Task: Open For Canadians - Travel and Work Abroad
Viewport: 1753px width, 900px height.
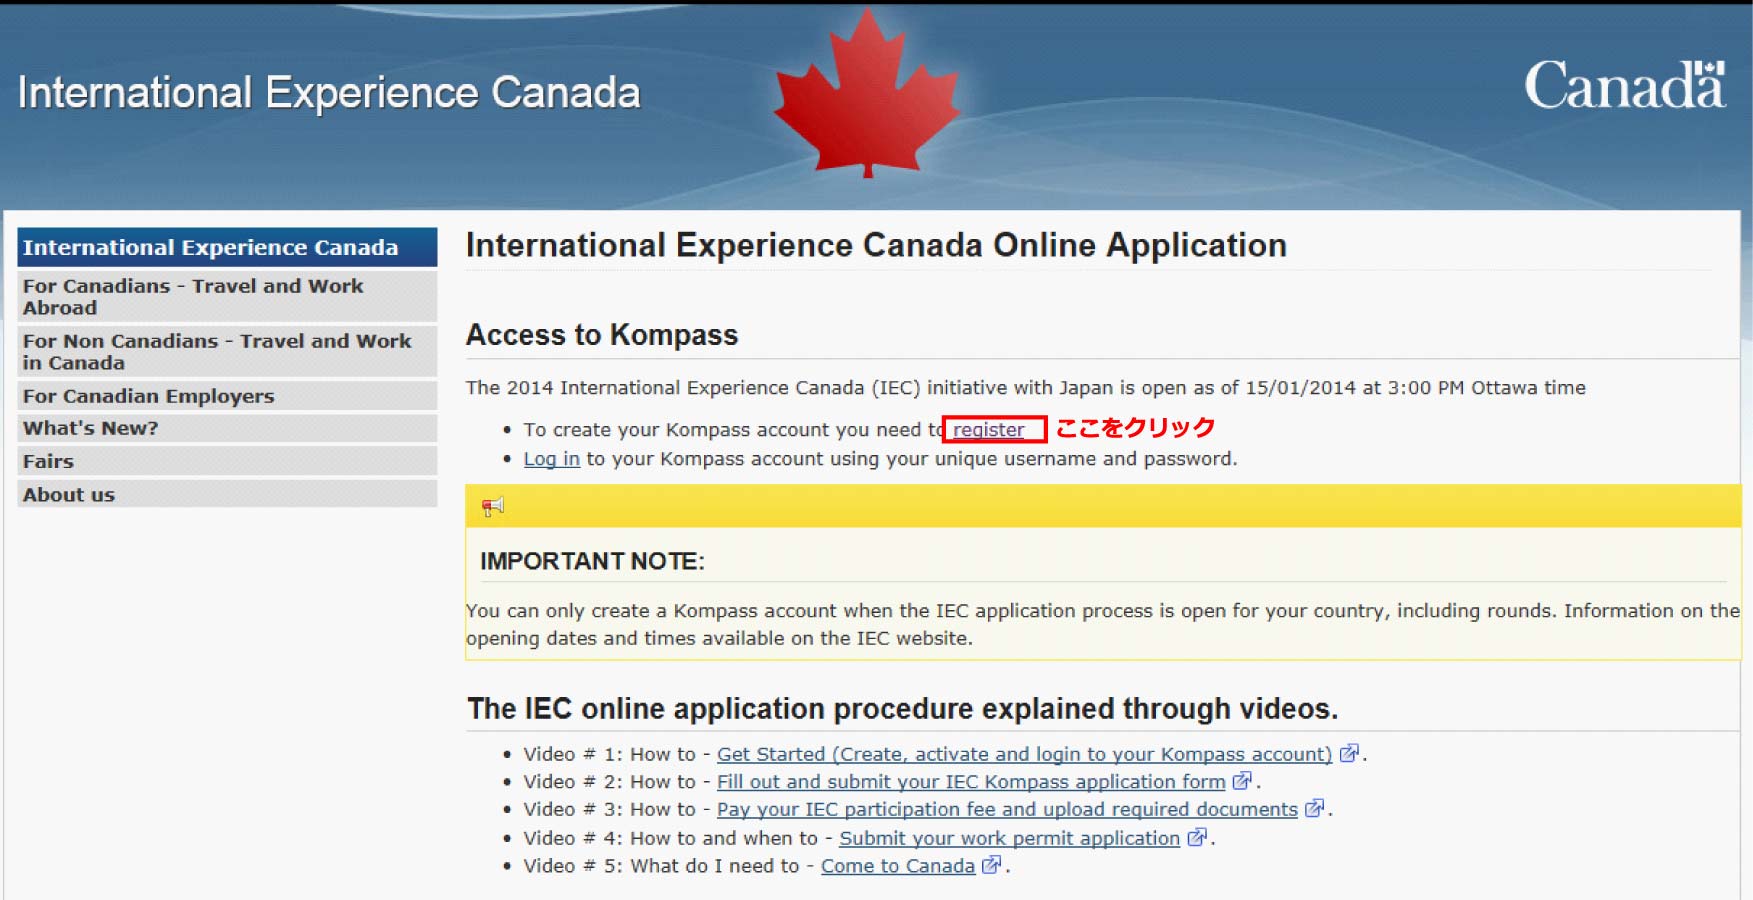Action: click(x=227, y=297)
